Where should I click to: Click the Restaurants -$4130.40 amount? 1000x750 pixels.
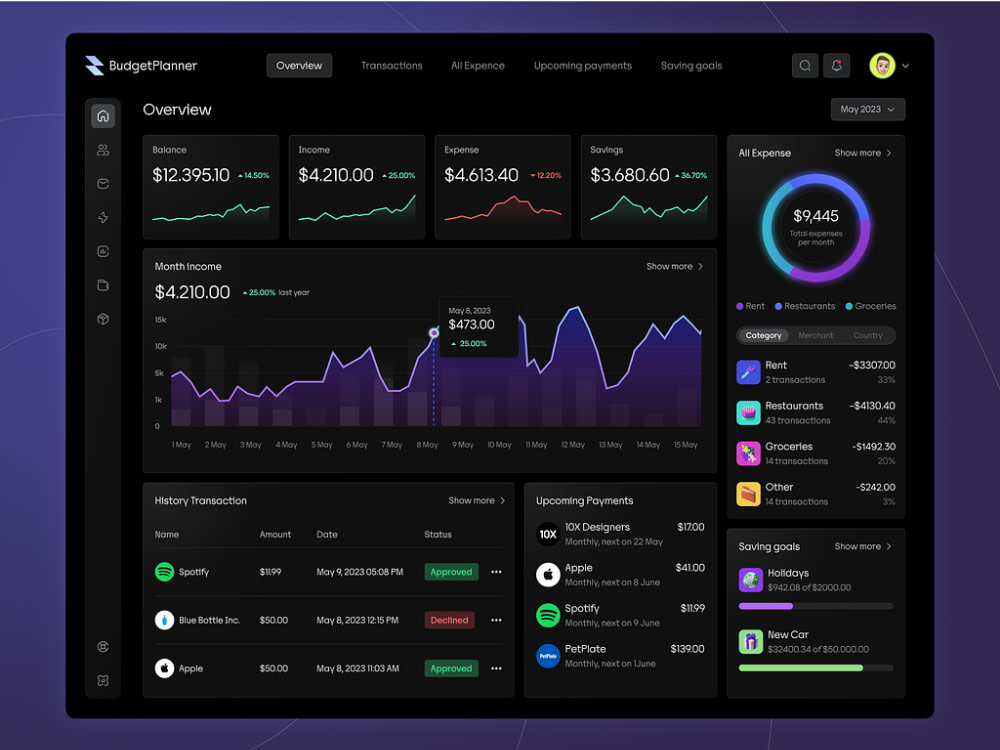point(871,406)
